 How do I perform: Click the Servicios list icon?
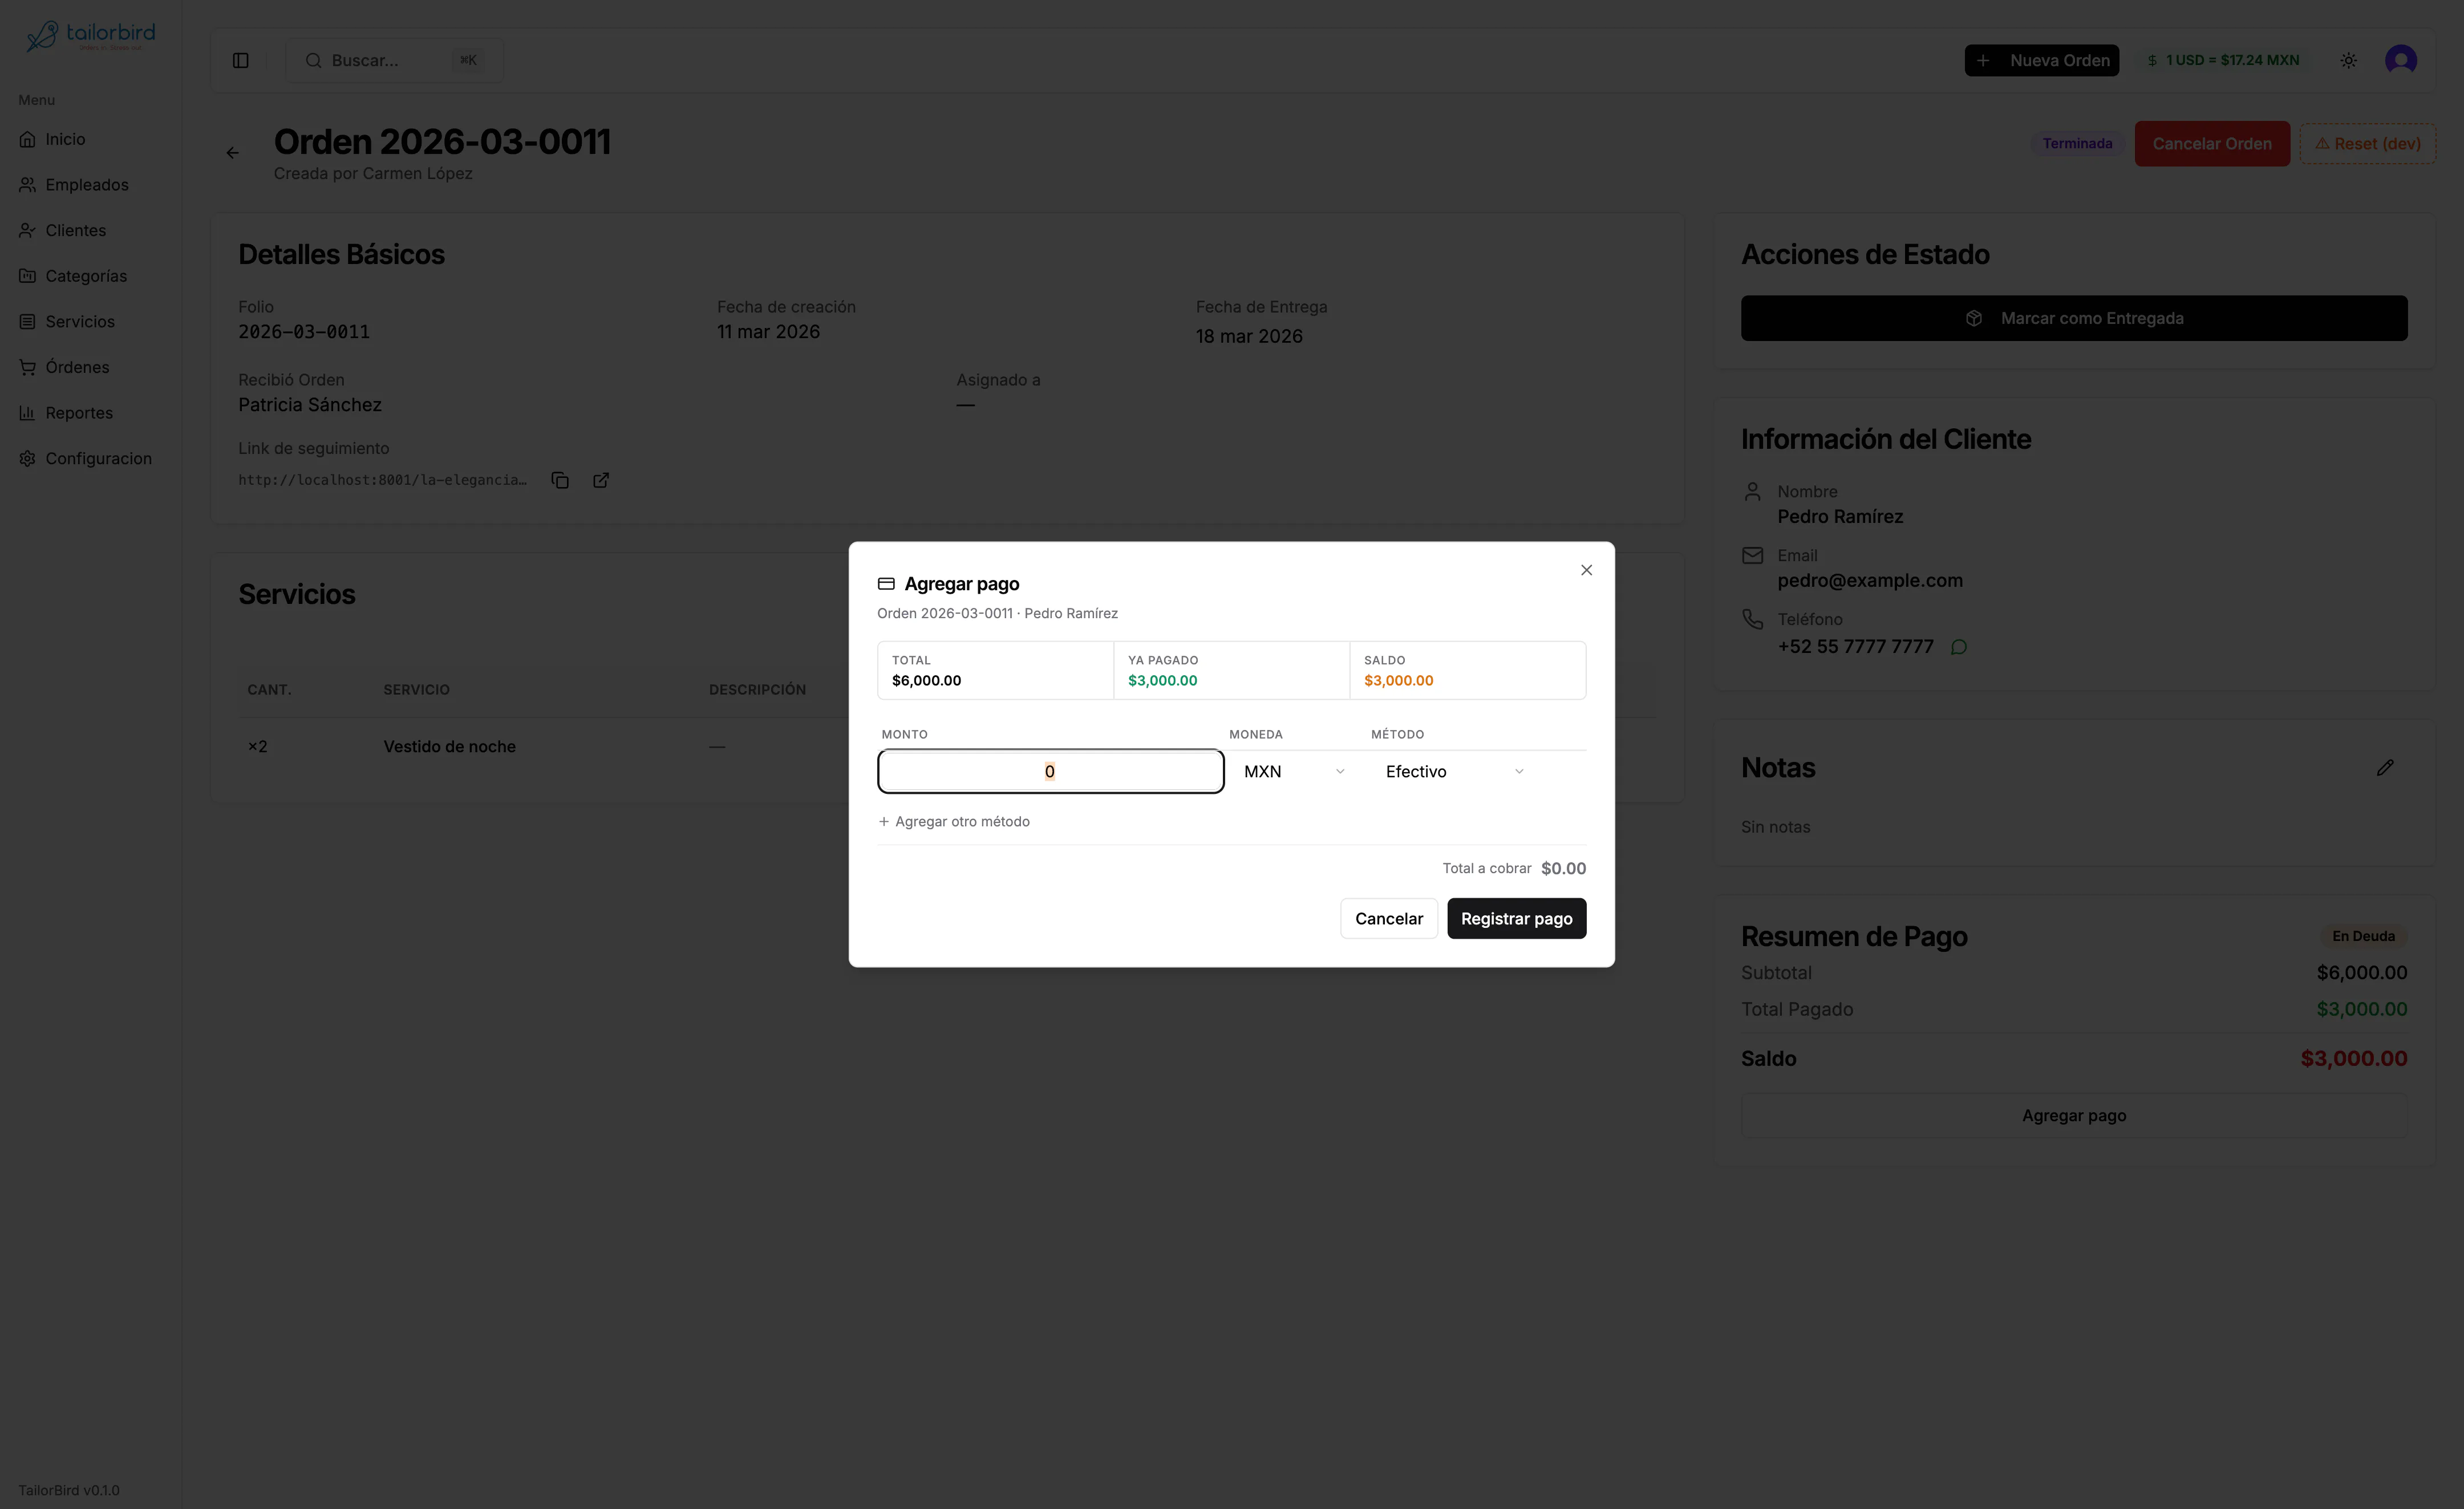point(28,322)
